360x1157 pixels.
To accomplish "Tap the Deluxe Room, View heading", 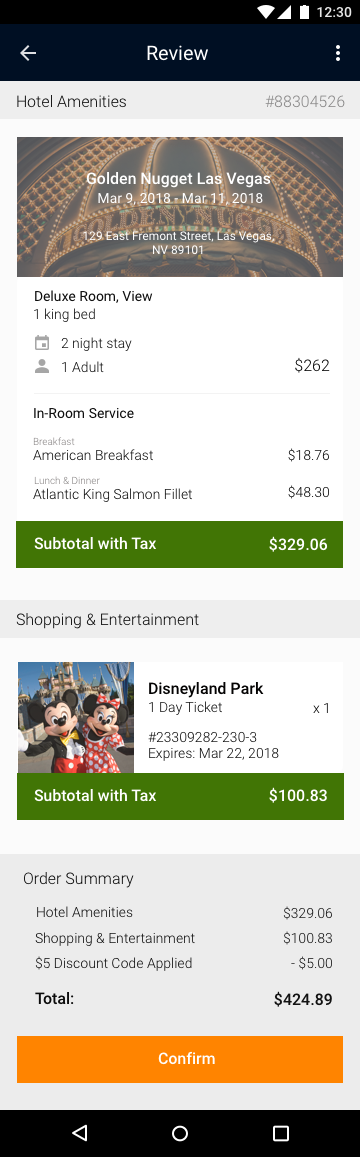I will (x=93, y=297).
